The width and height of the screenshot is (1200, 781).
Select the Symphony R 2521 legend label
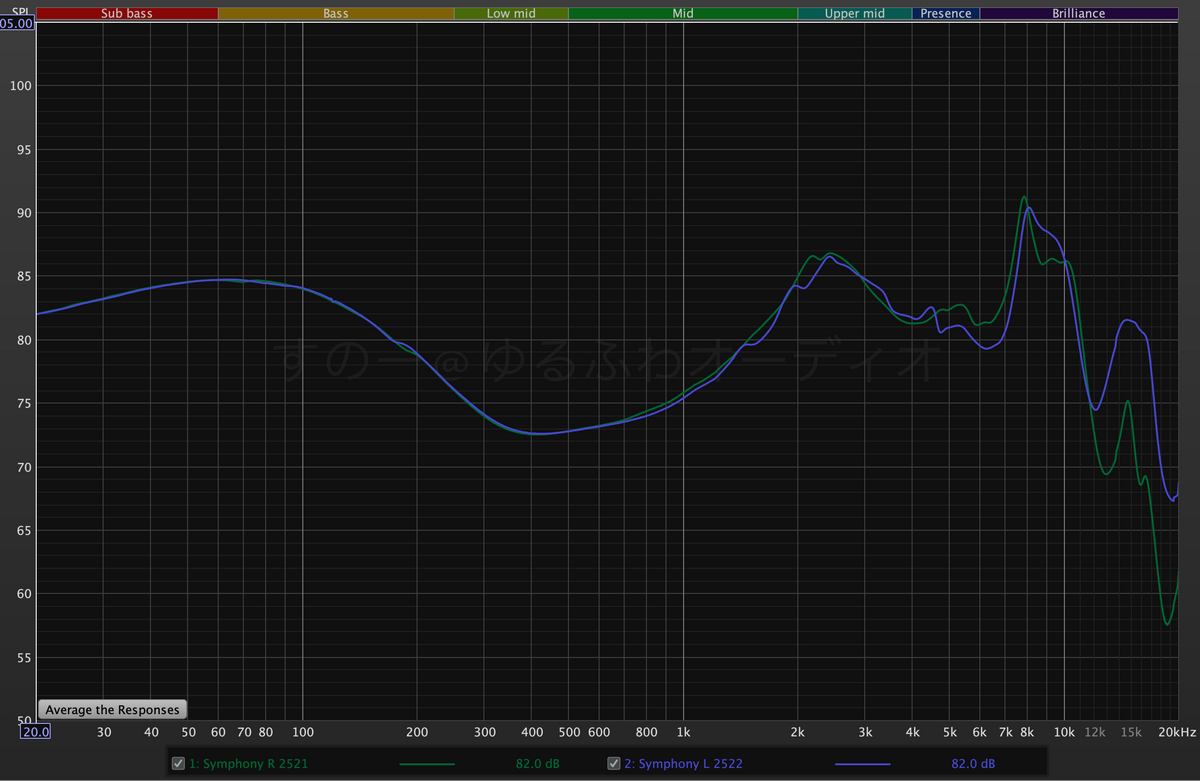[x=248, y=764]
